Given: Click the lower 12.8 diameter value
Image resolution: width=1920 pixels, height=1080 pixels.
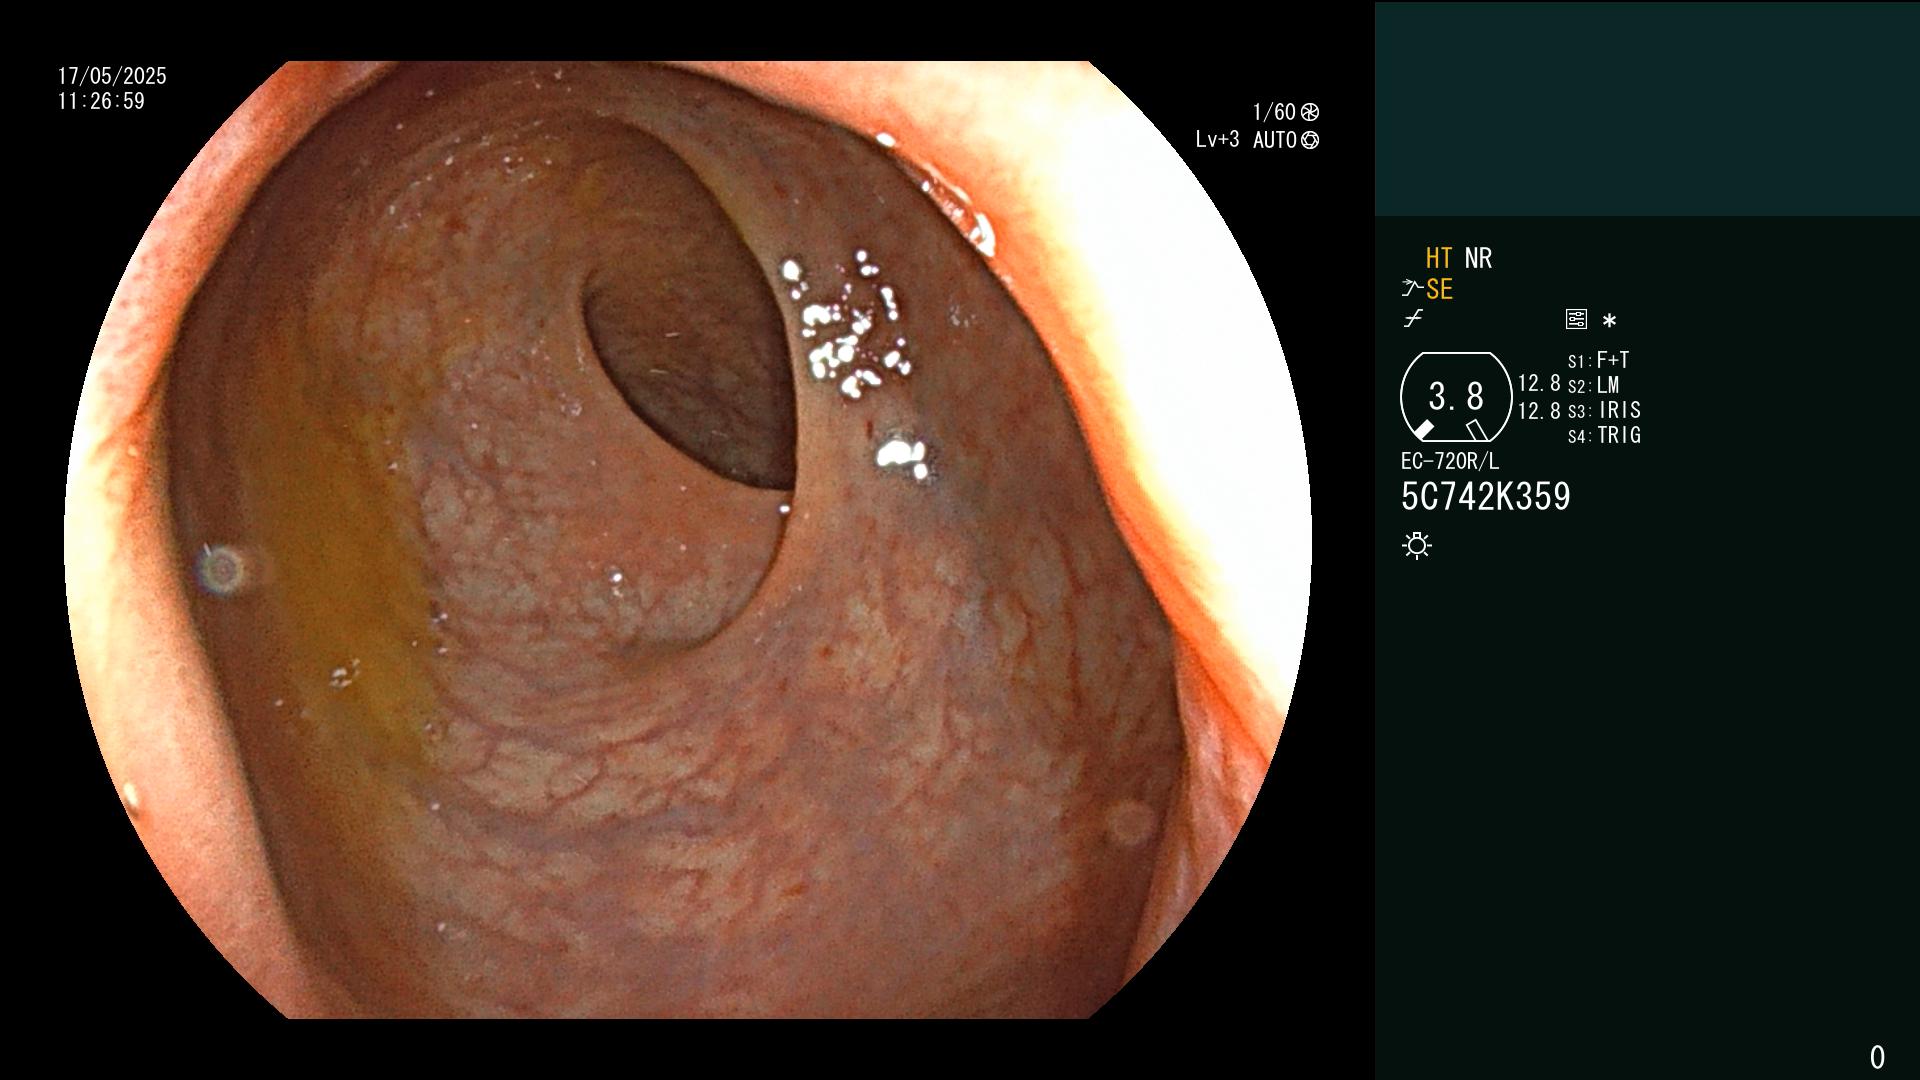Looking at the screenshot, I should pos(1539,411).
